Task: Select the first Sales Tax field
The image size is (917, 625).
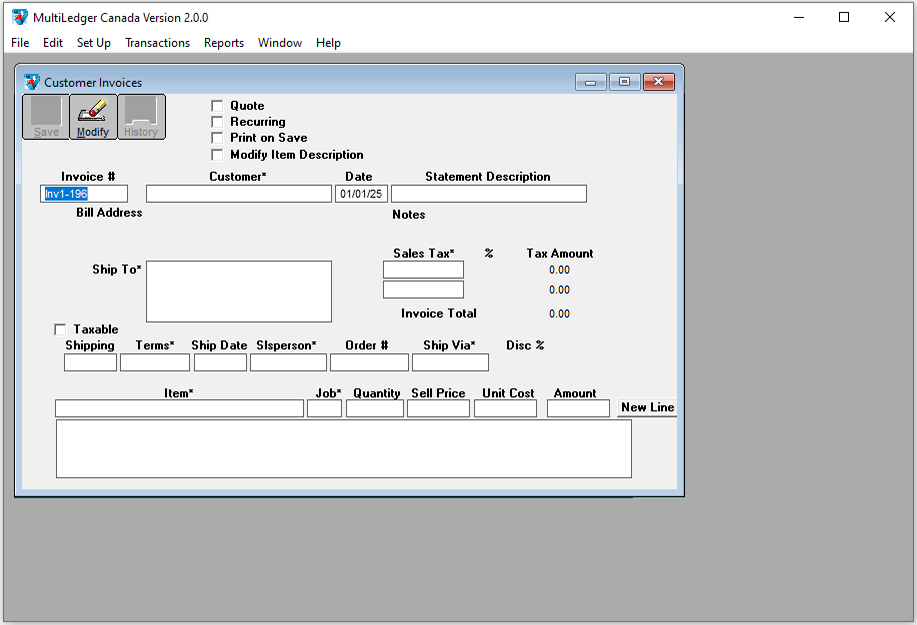Action: pyautogui.click(x=423, y=270)
